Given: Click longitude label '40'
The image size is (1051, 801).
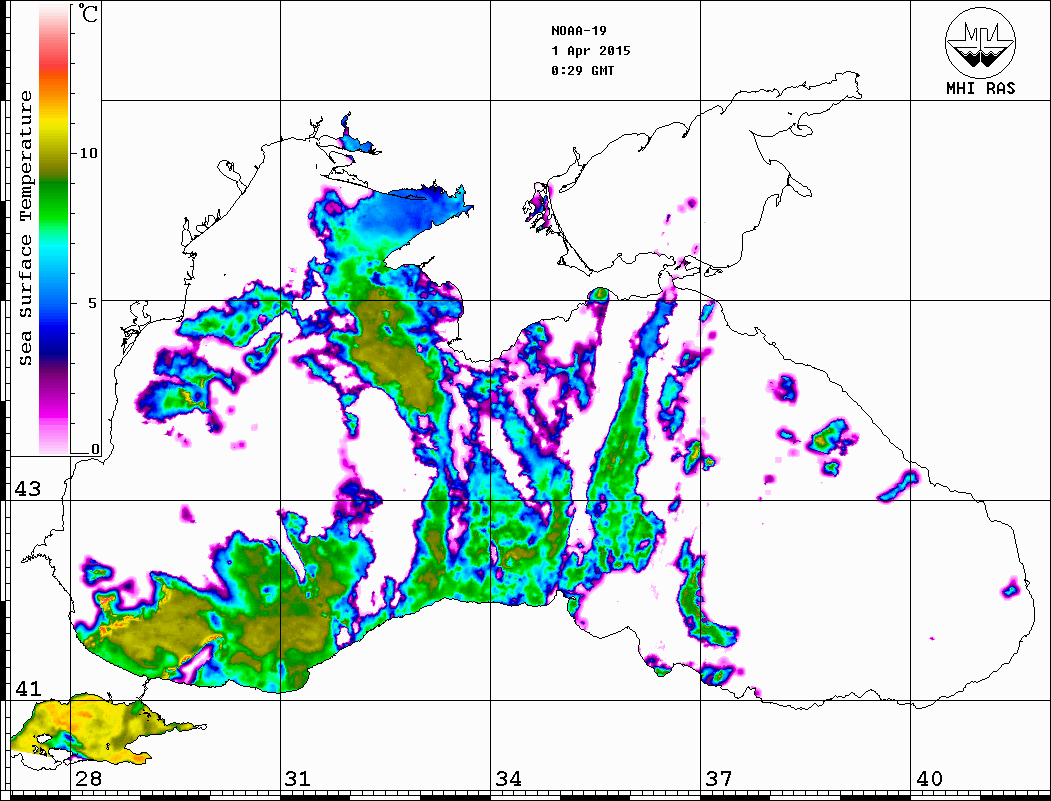Looking at the screenshot, I should (929, 779).
